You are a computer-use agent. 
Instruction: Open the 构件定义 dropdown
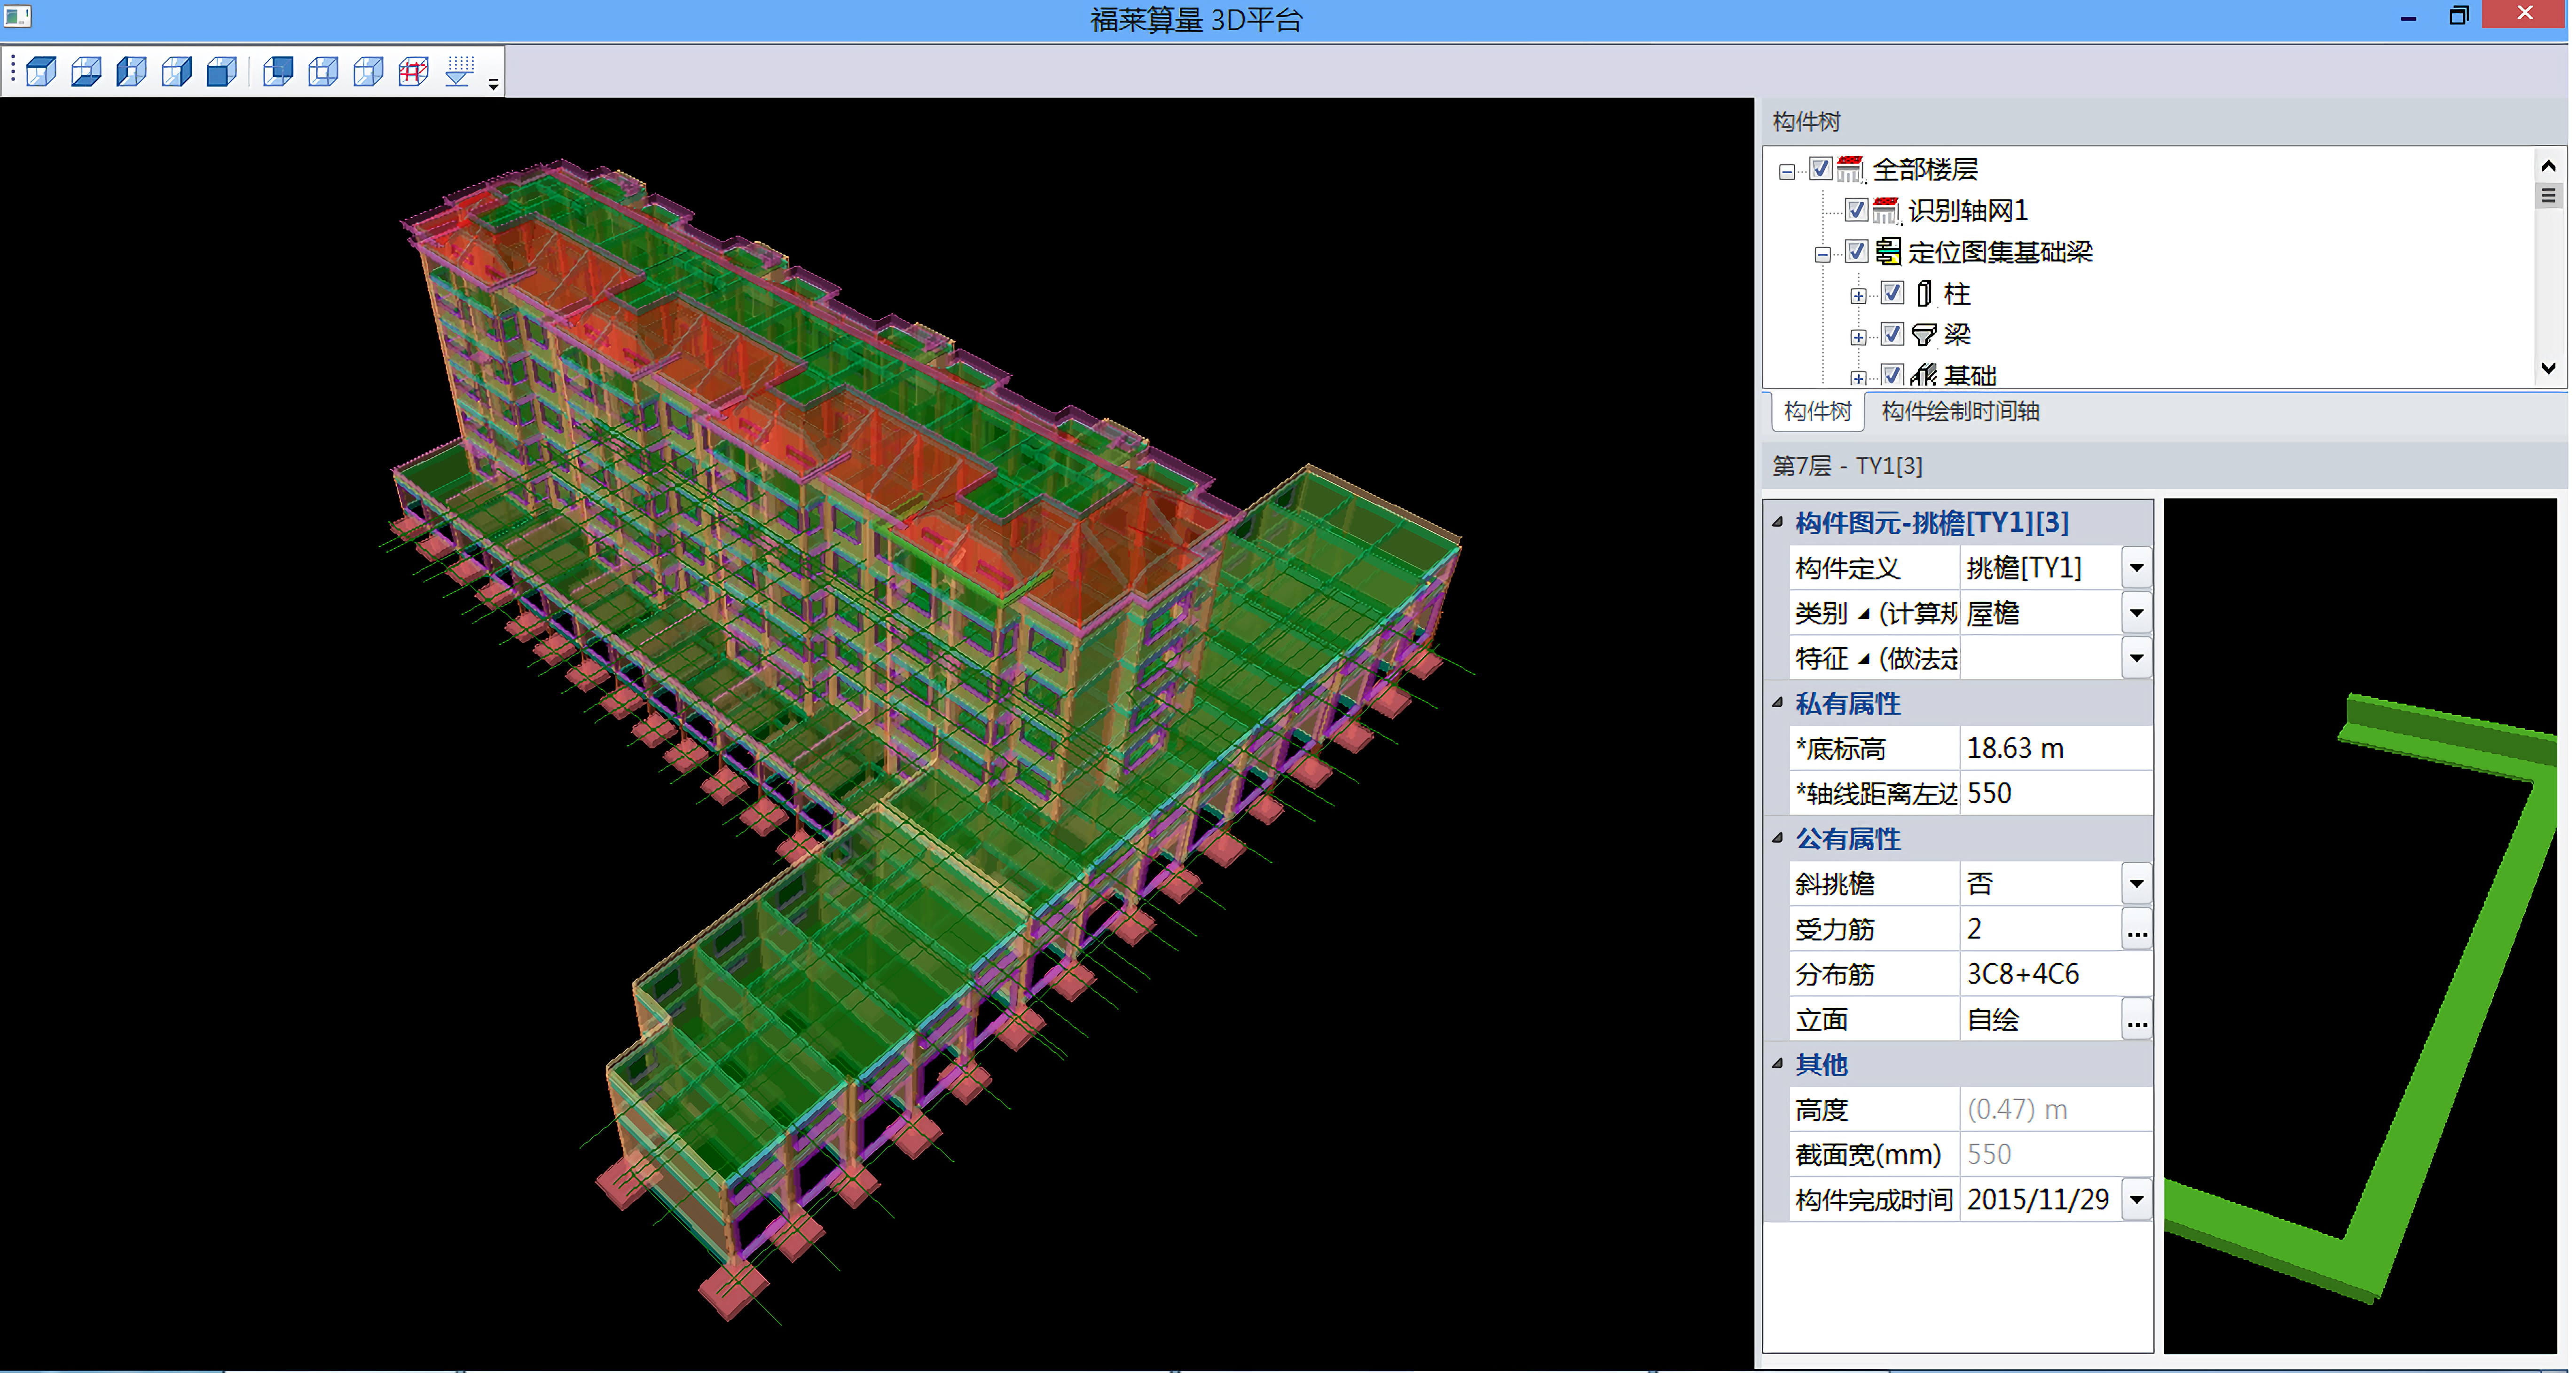click(x=2137, y=568)
